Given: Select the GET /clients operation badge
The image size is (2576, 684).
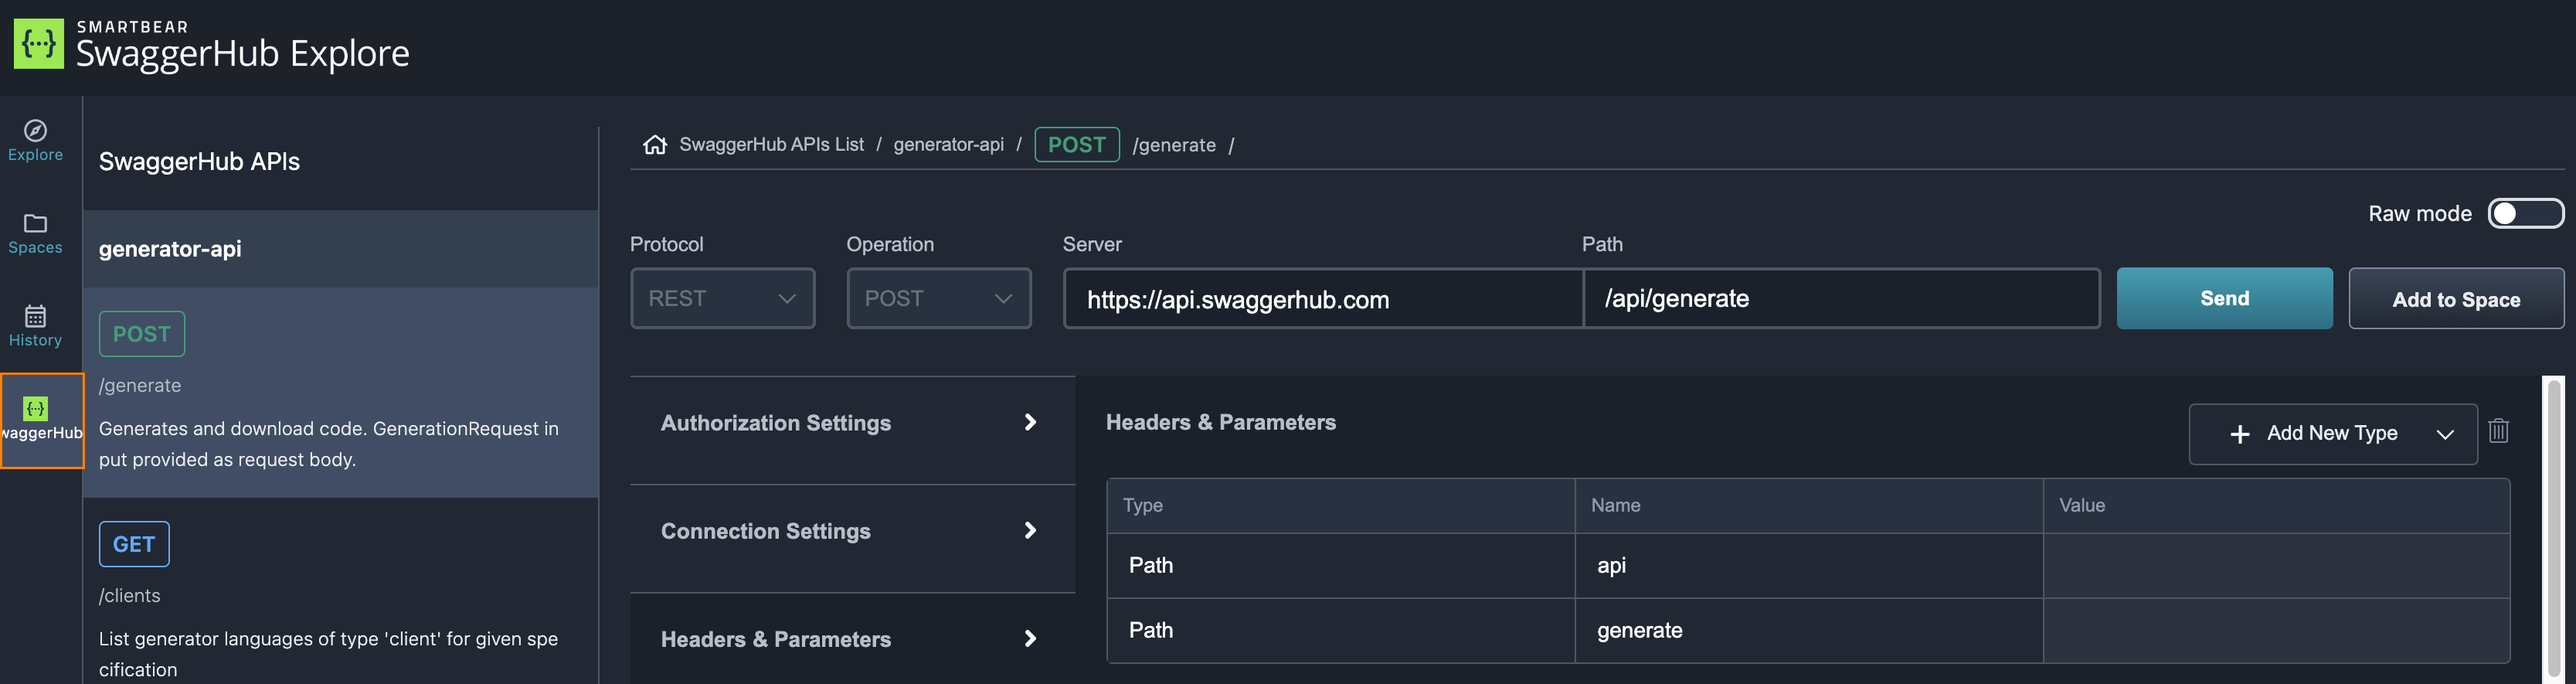Looking at the screenshot, I should (x=134, y=544).
